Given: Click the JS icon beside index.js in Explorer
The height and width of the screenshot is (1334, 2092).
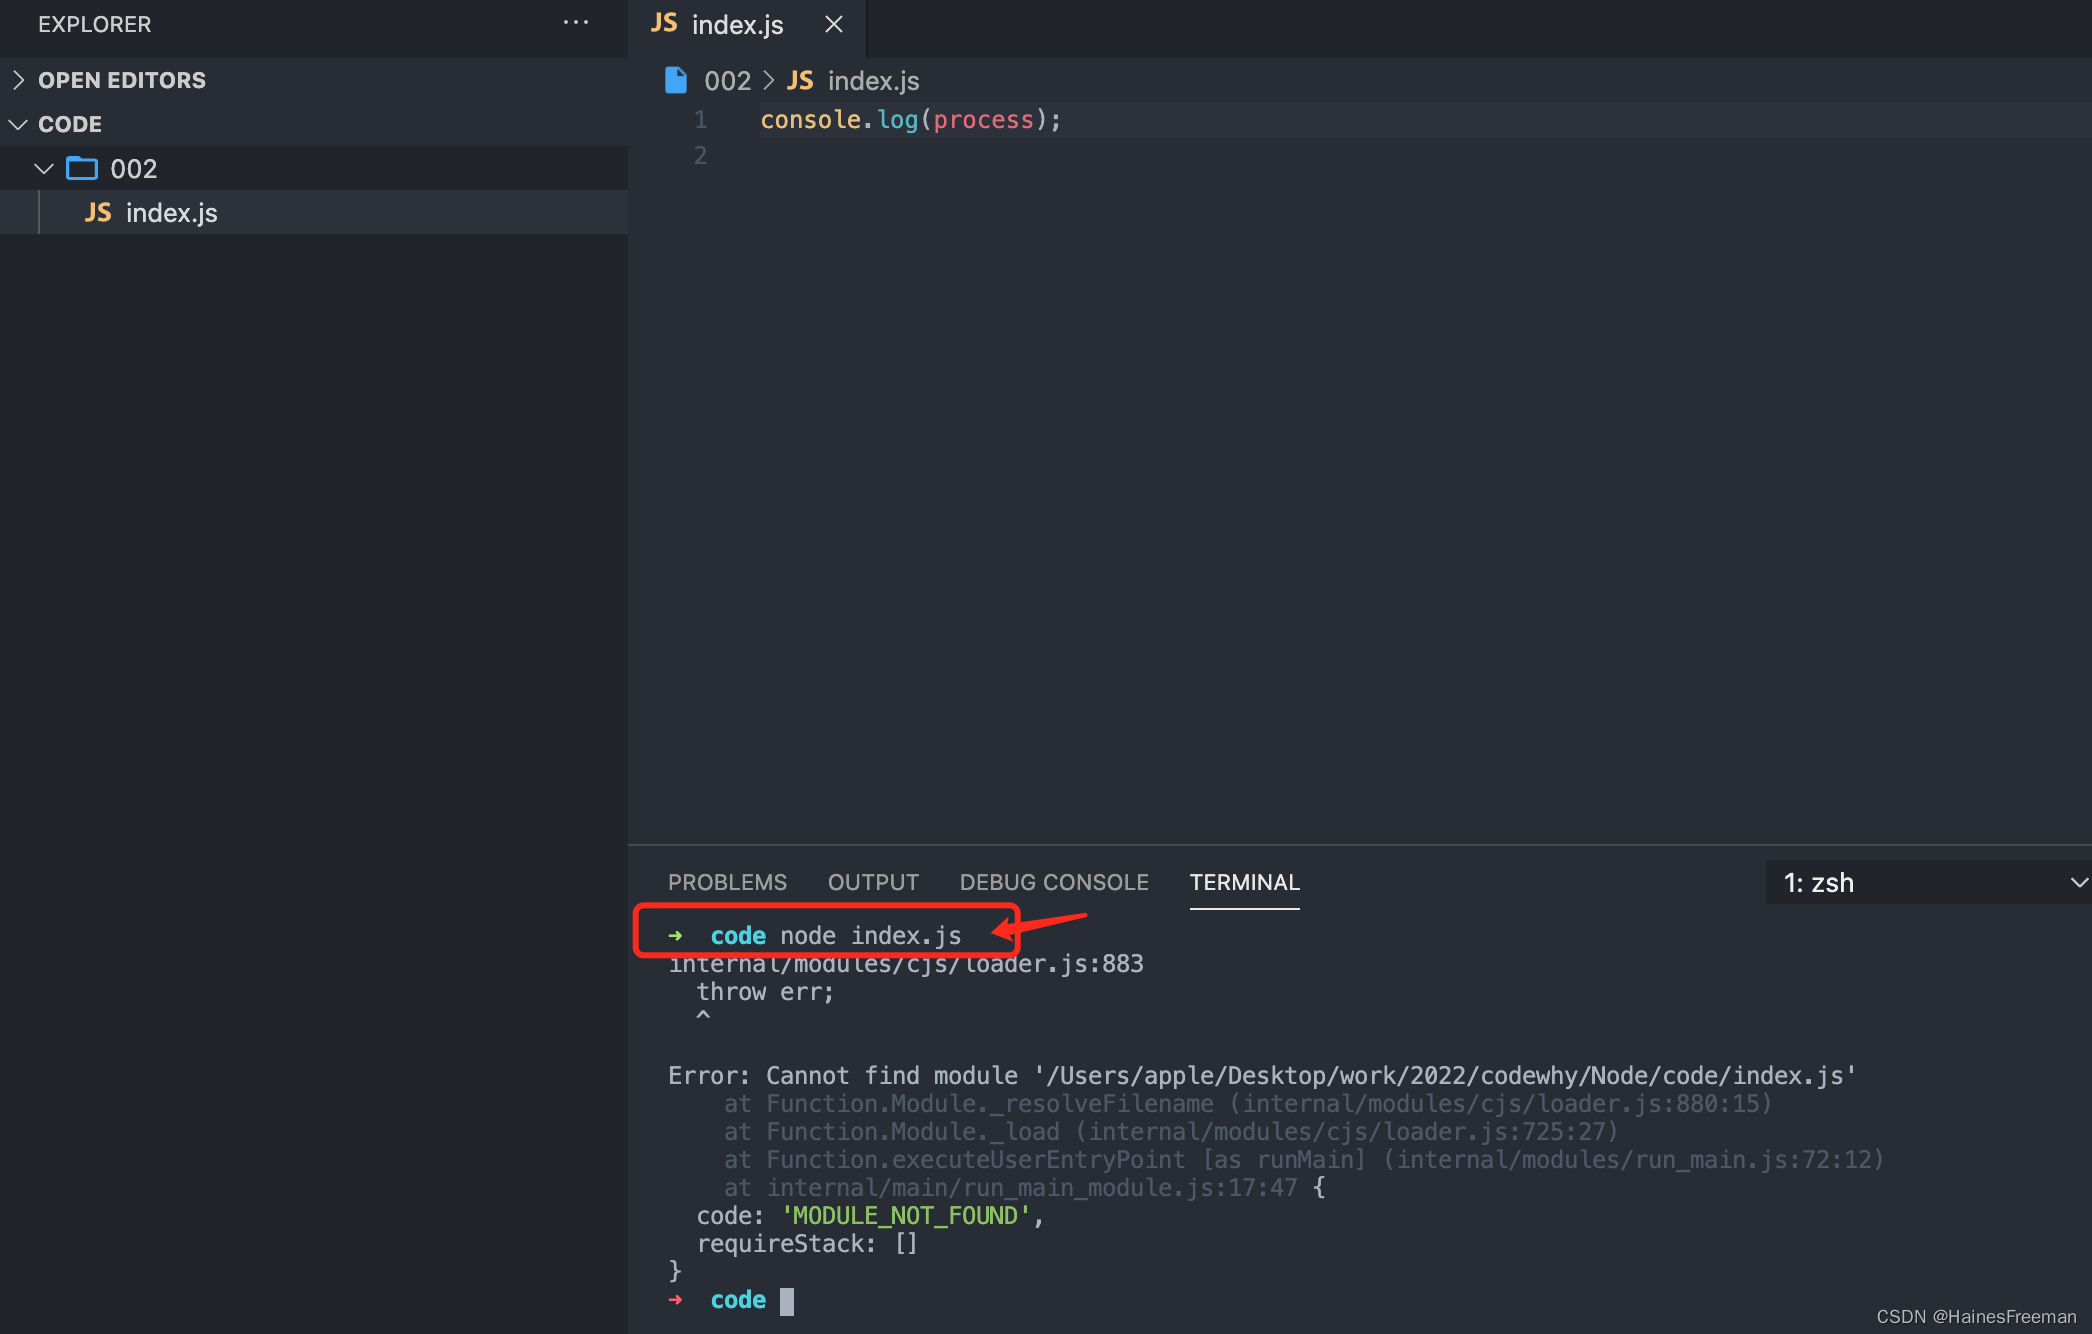Looking at the screenshot, I should coord(98,212).
